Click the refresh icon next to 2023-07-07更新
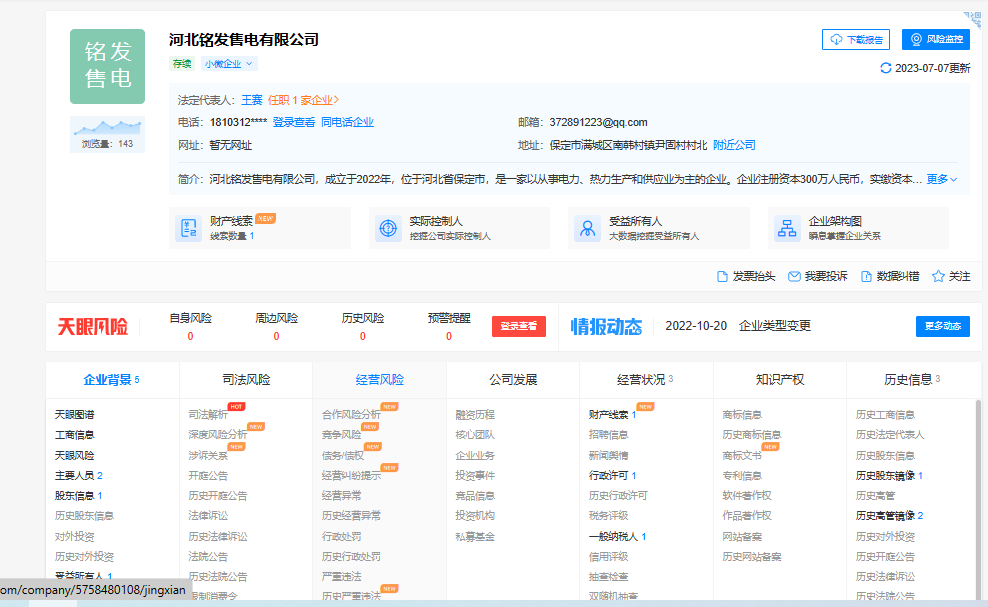988x607 pixels. 885,68
